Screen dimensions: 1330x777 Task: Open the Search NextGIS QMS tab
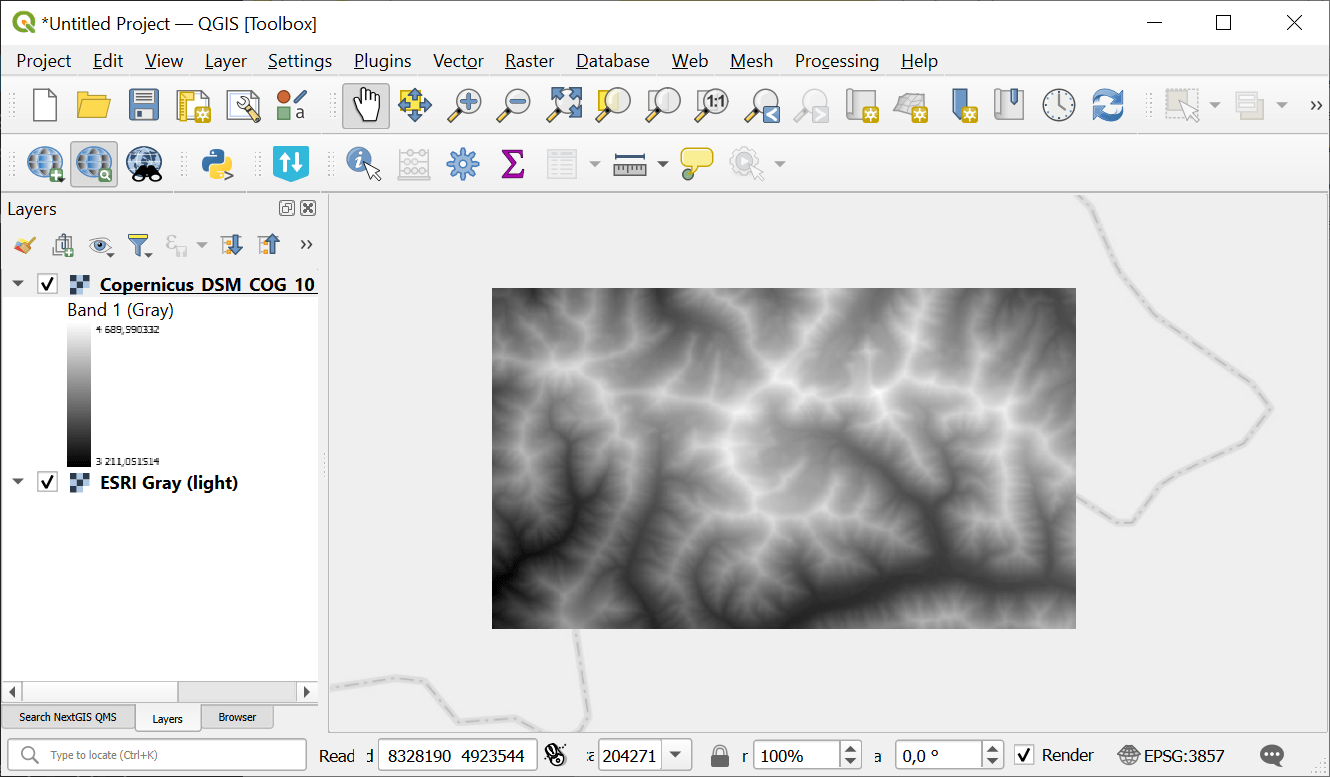pyautogui.click(x=68, y=717)
